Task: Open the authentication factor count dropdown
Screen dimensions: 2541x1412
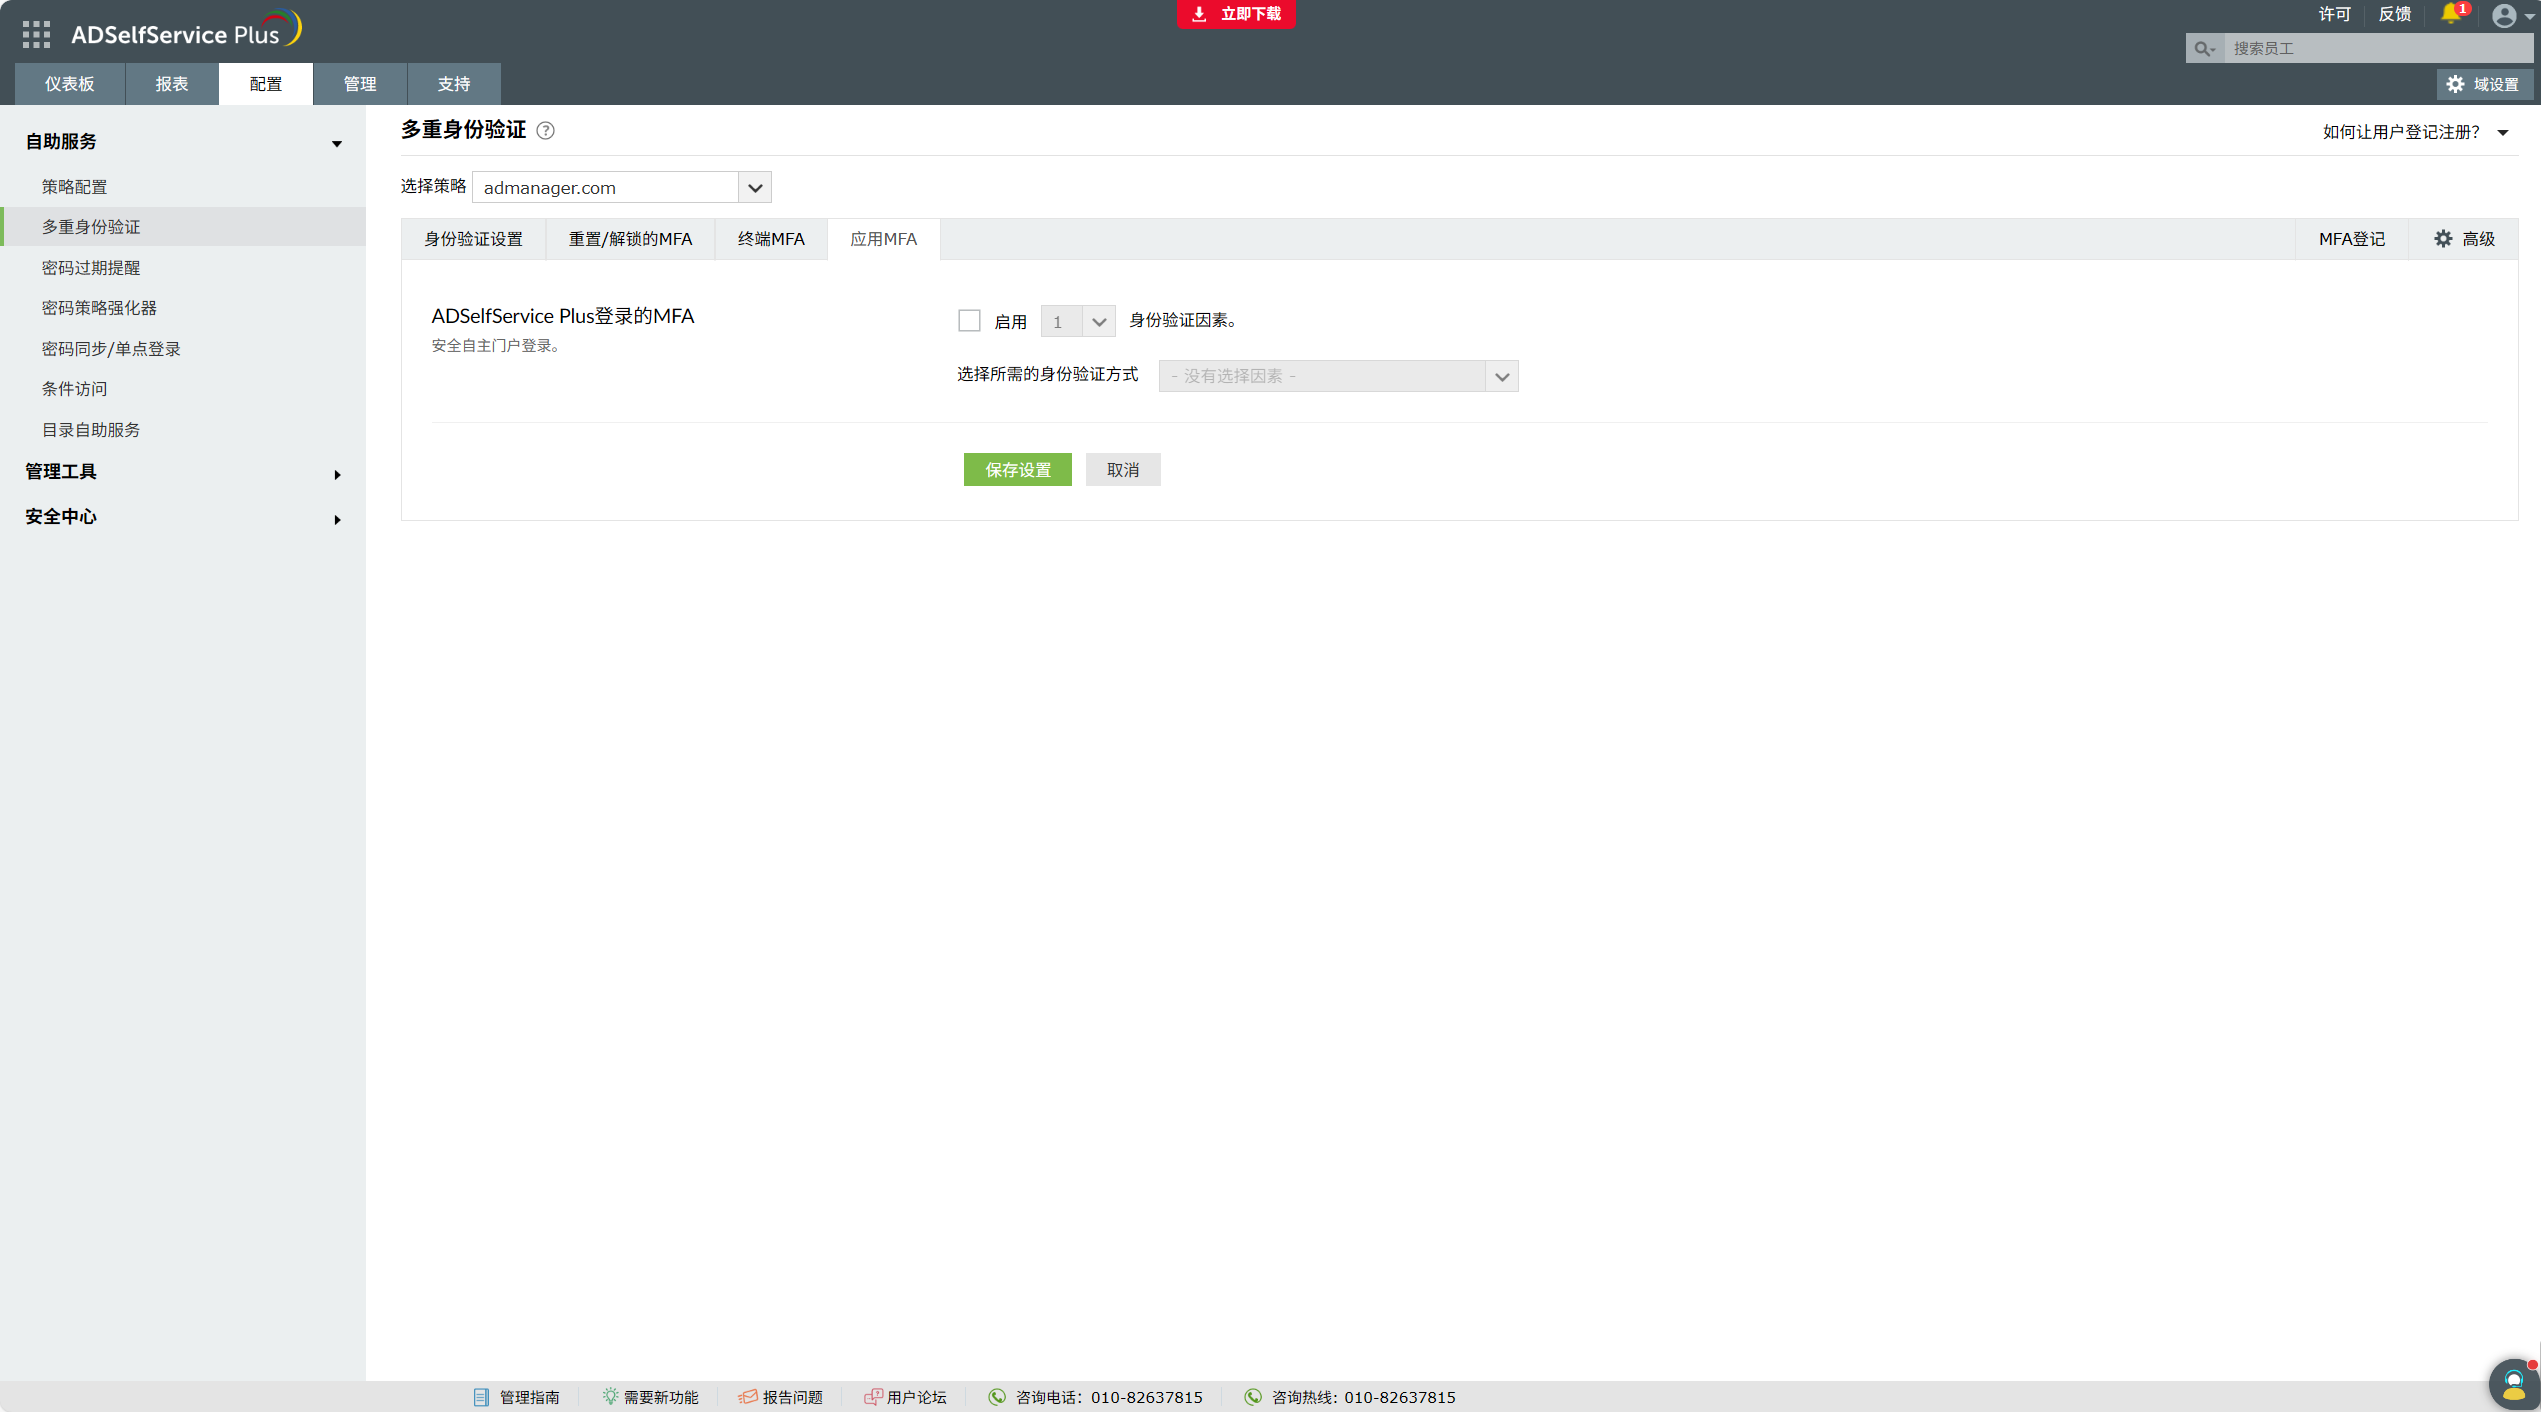Action: pyautogui.click(x=1077, y=322)
